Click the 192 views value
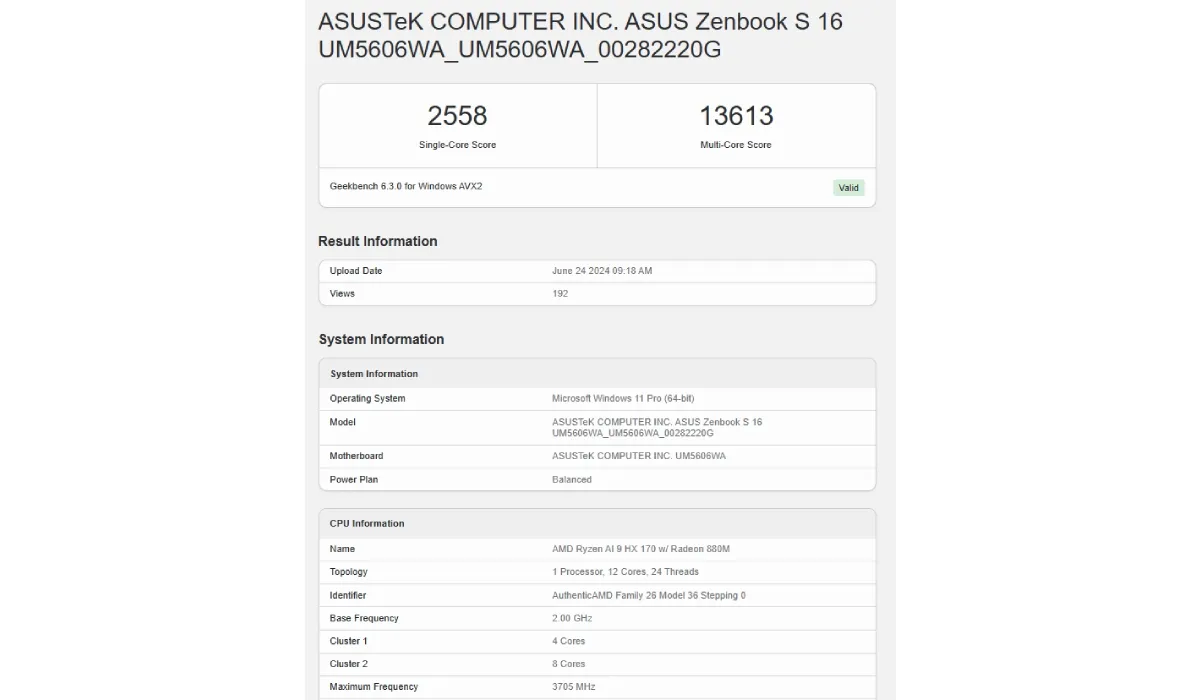This screenshot has height=700, width=1200. 560,294
